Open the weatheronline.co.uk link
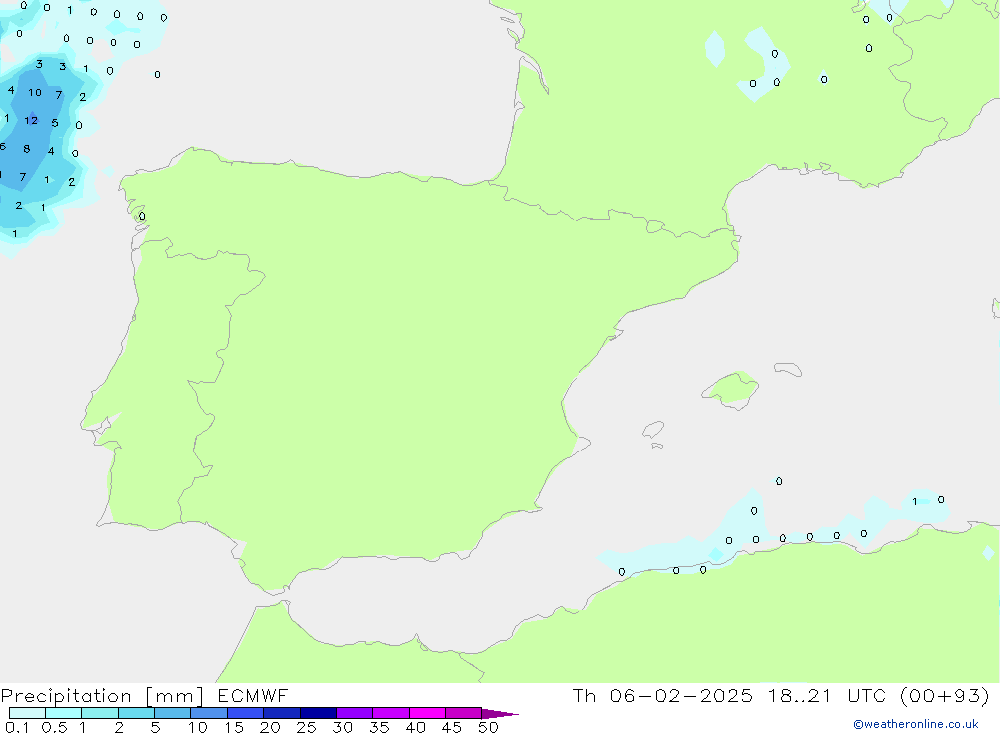1000x733 pixels. point(916,724)
